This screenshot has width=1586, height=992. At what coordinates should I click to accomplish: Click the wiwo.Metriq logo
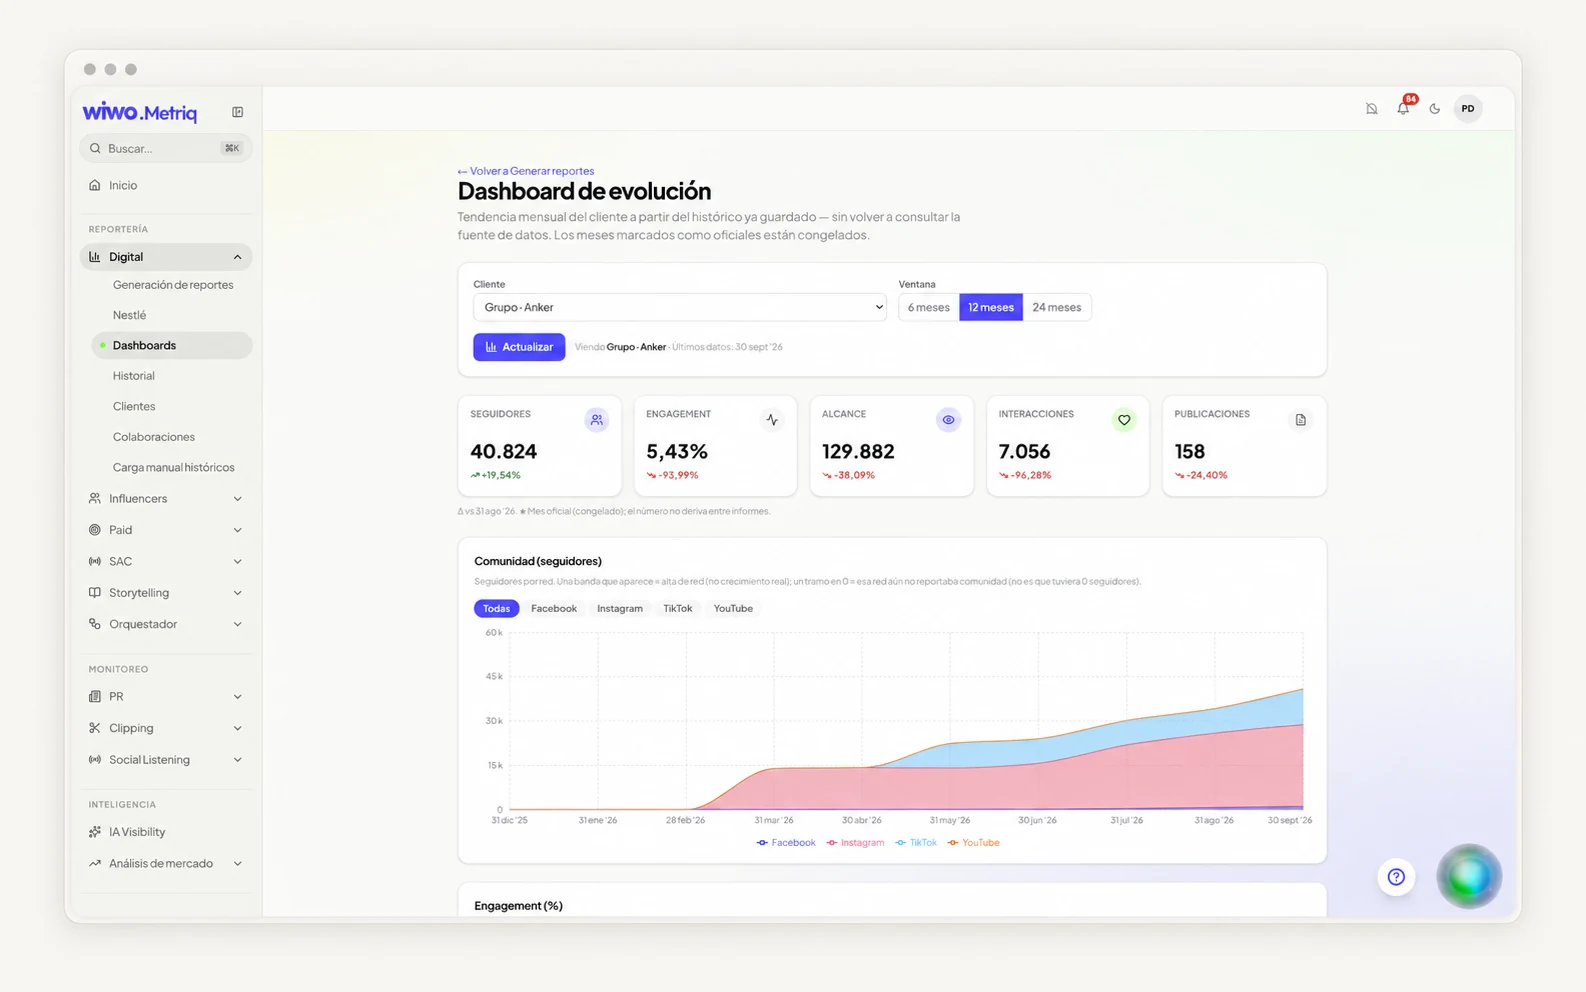pyautogui.click(x=140, y=112)
